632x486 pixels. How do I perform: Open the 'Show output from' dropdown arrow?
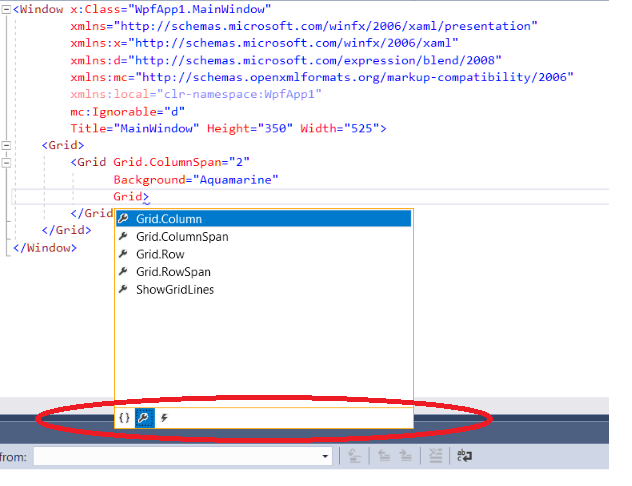[x=325, y=457]
